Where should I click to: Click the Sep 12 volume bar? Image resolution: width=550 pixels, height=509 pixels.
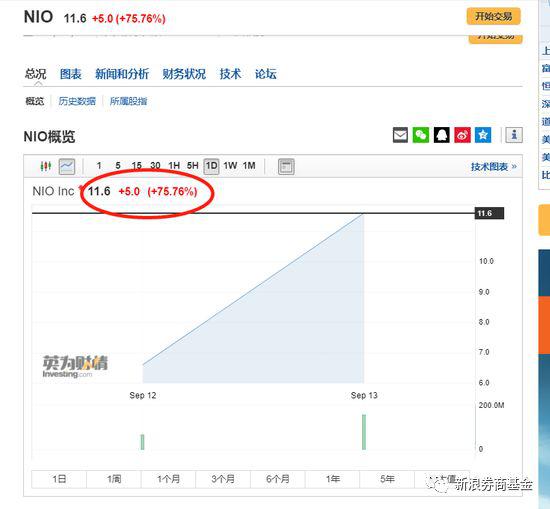tap(142, 442)
